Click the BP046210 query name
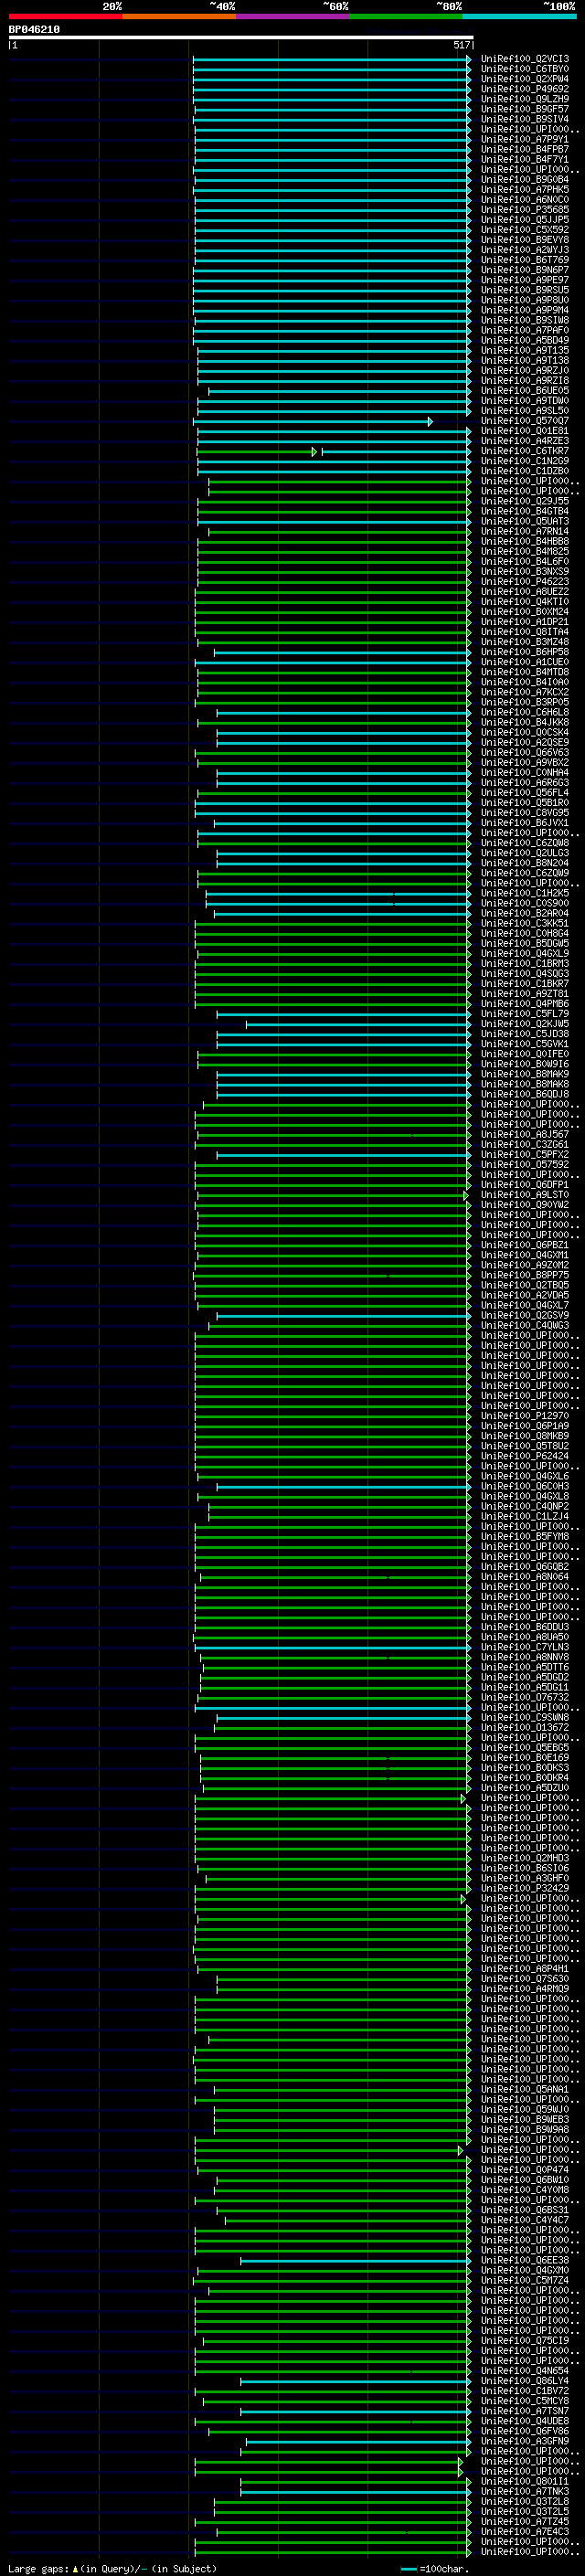Viewport: 585px width, 2576px height. 34,30
